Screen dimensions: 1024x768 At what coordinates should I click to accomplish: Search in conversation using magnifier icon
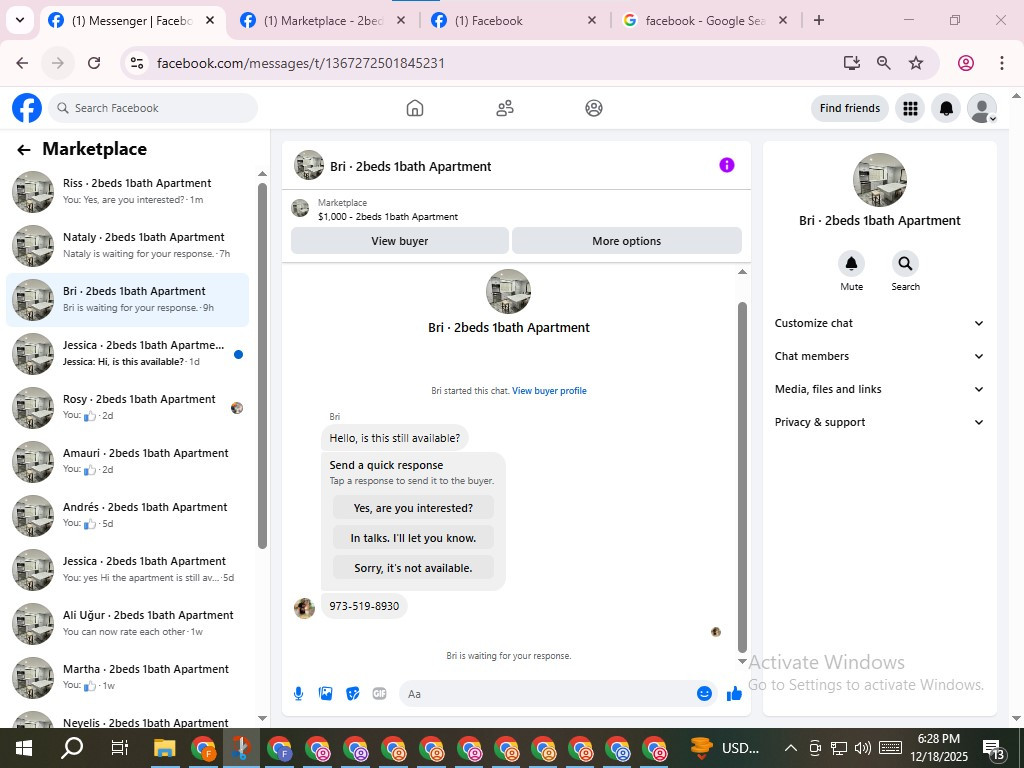[905, 264]
